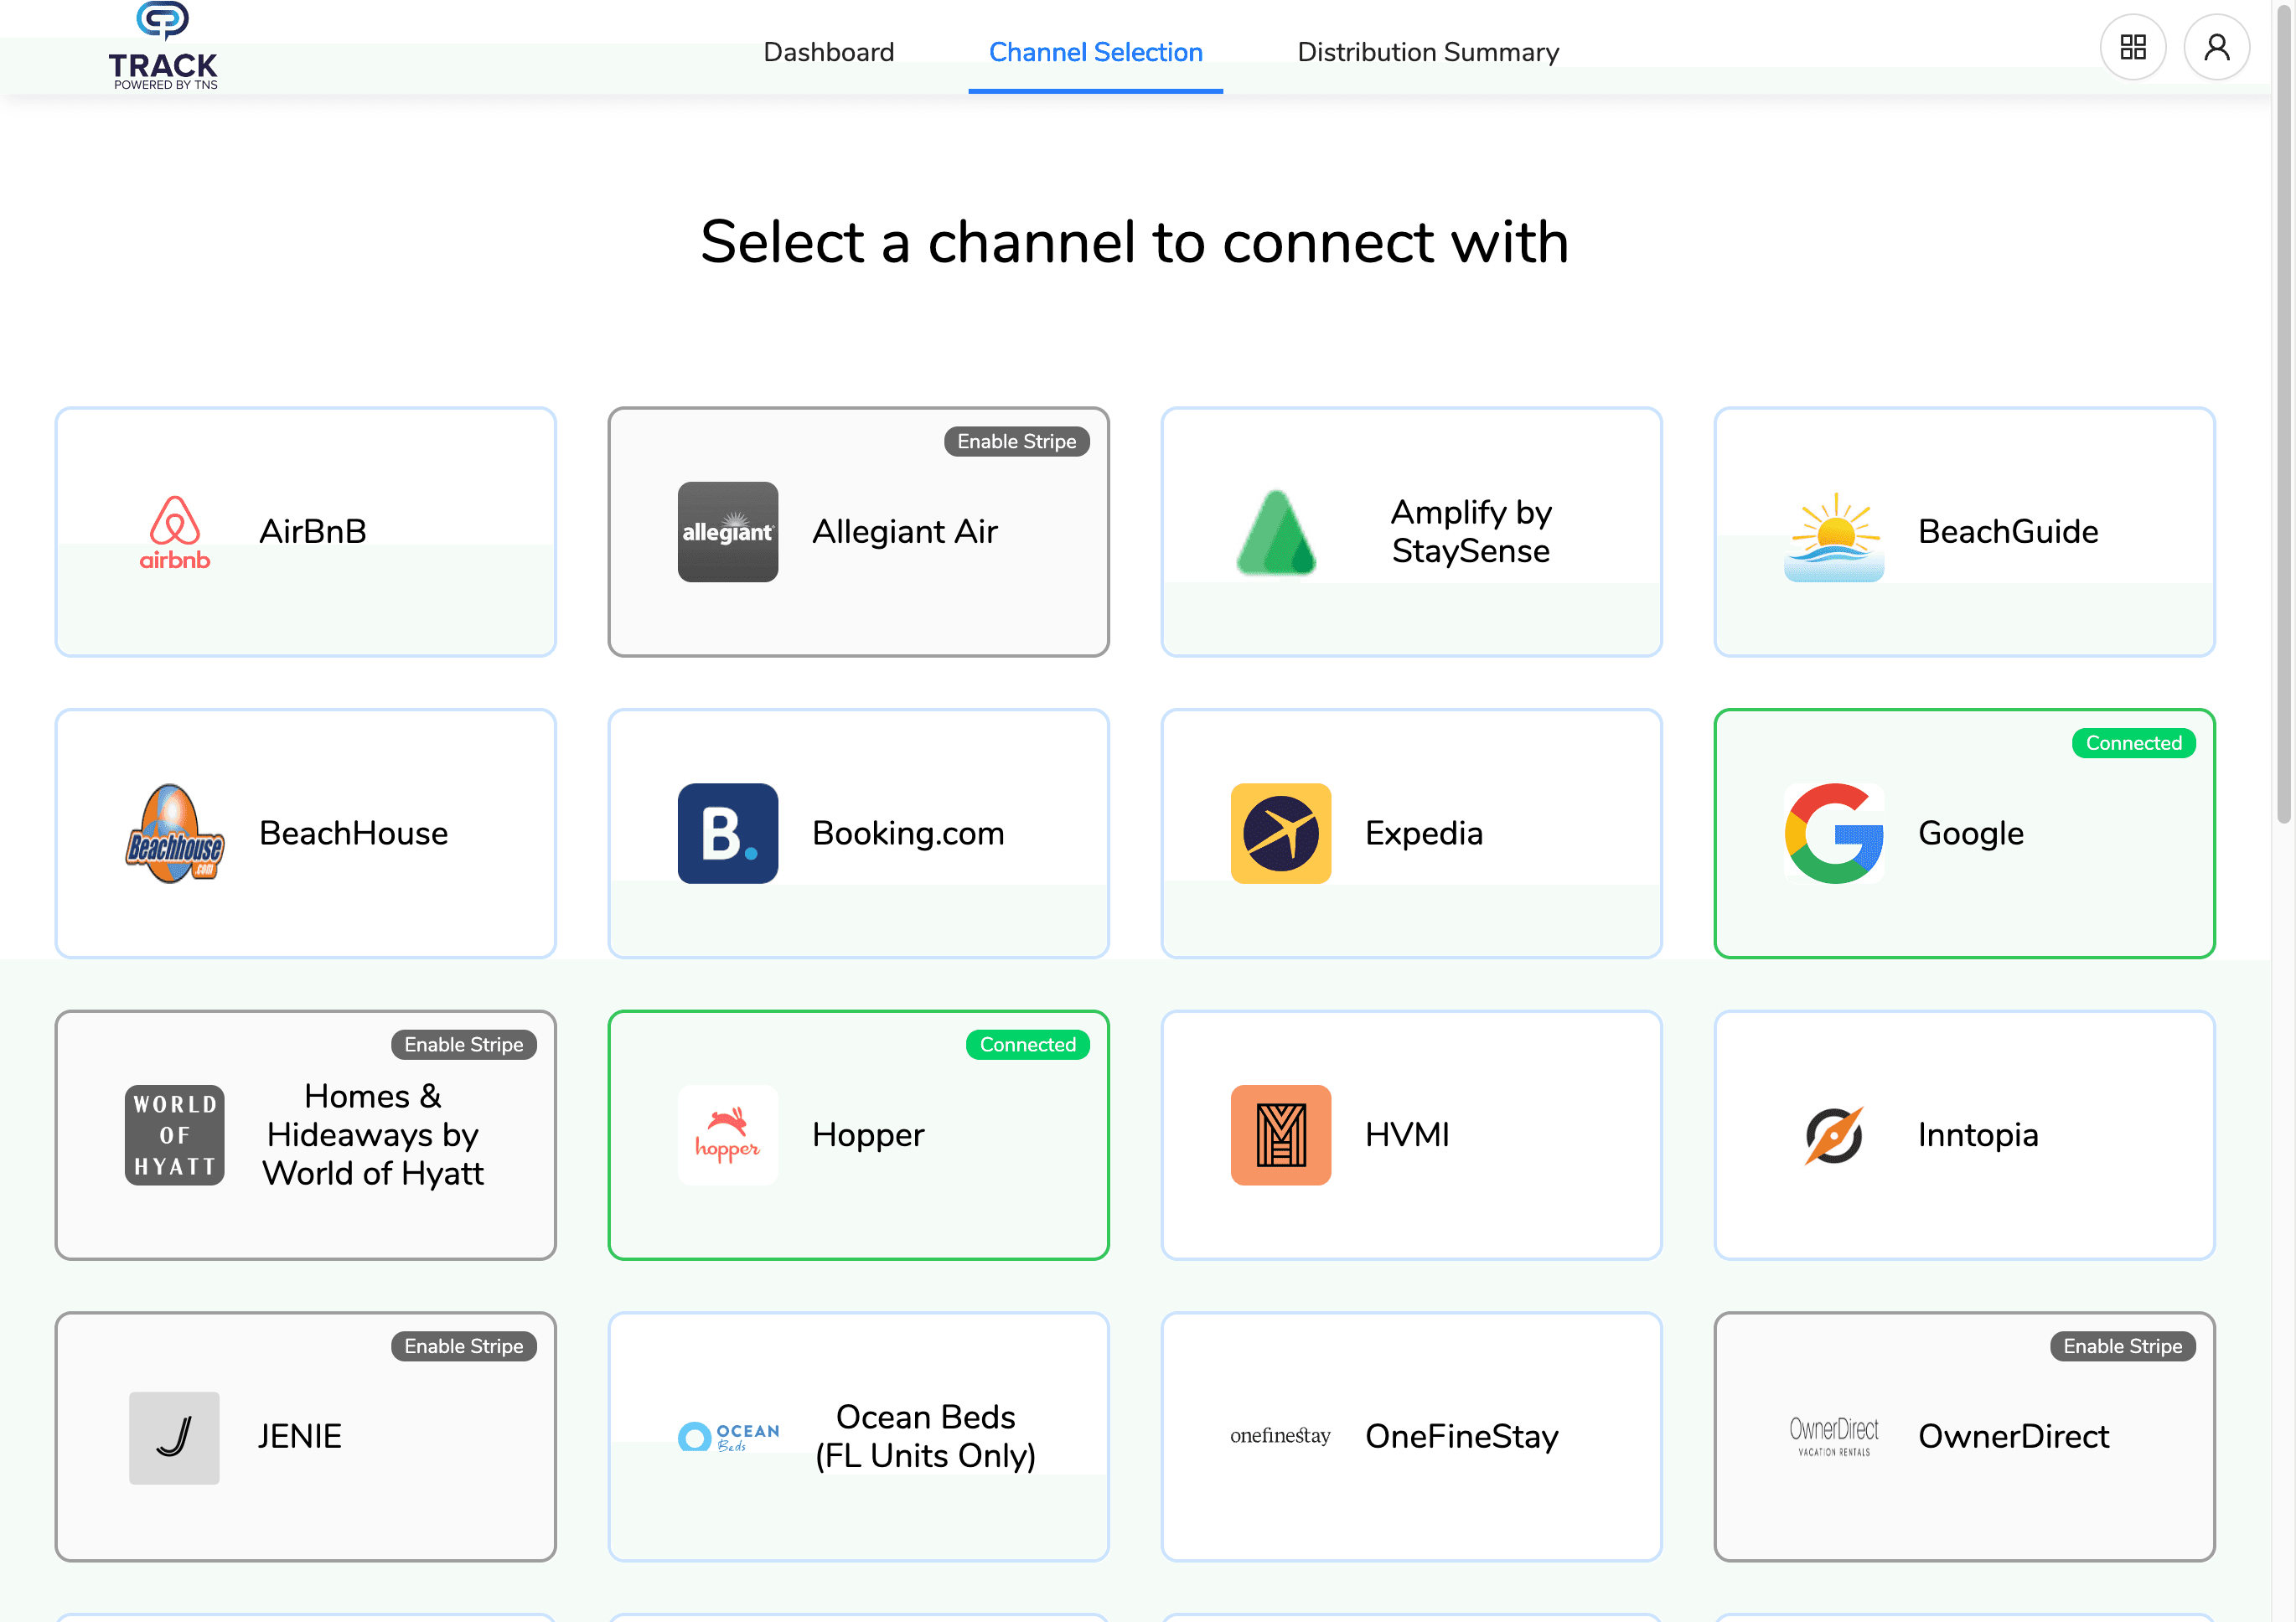Select the OwnerDirect channel name
Image resolution: width=2296 pixels, height=1622 pixels.
pos(2014,1437)
